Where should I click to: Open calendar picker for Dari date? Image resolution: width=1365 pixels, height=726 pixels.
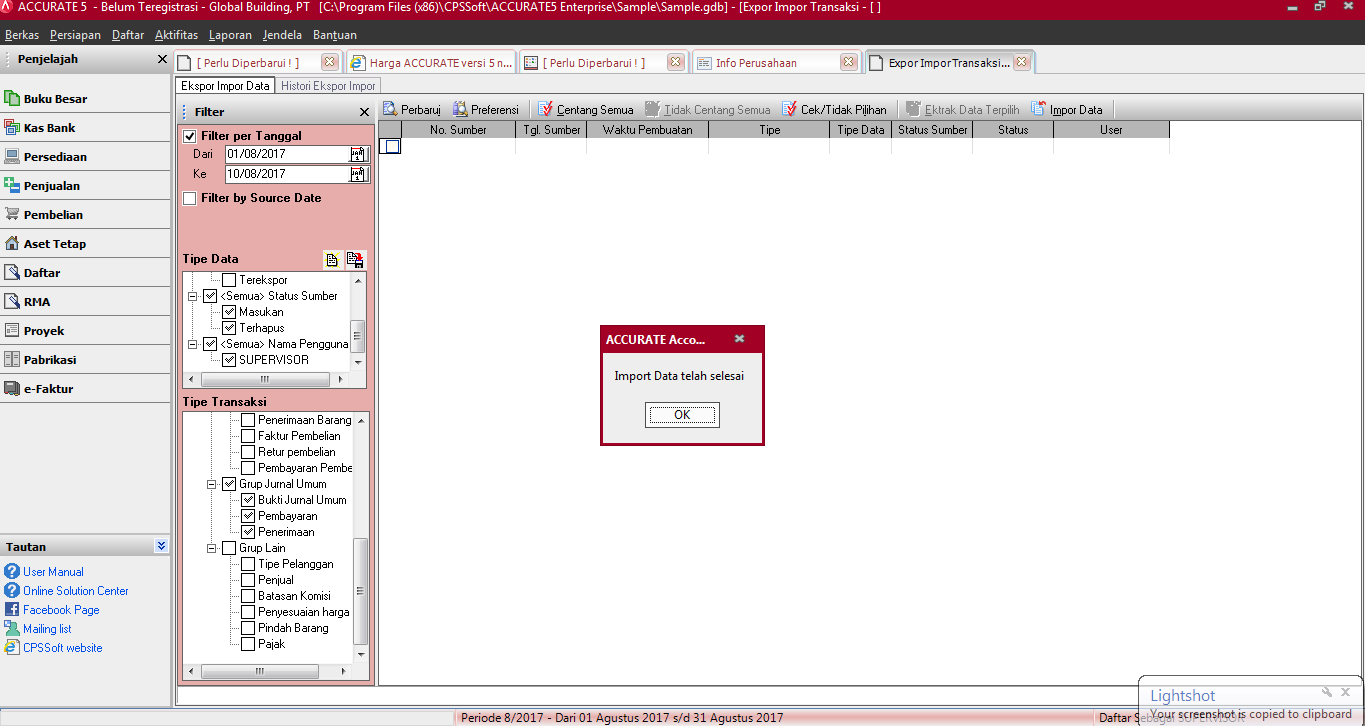[358, 154]
